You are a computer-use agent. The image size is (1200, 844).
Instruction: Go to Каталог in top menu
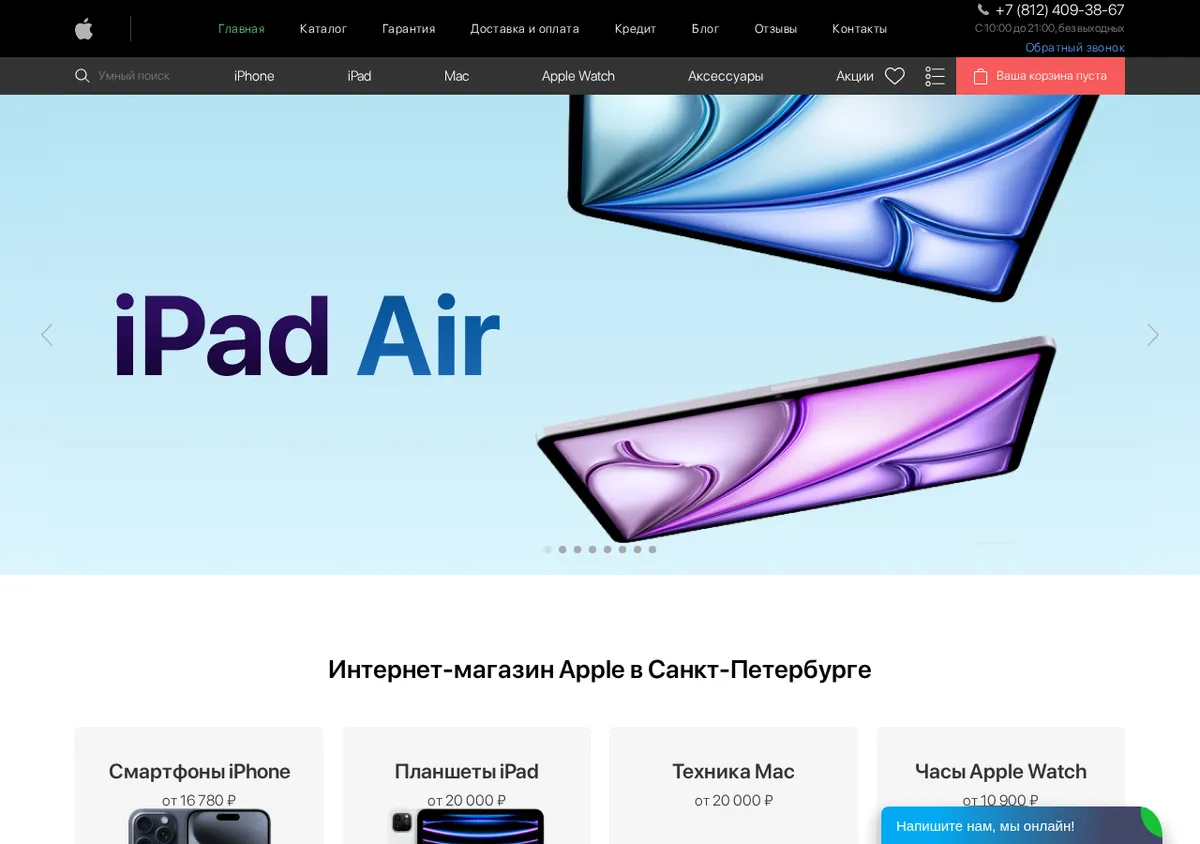pyautogui.click(x=323, y=29)
